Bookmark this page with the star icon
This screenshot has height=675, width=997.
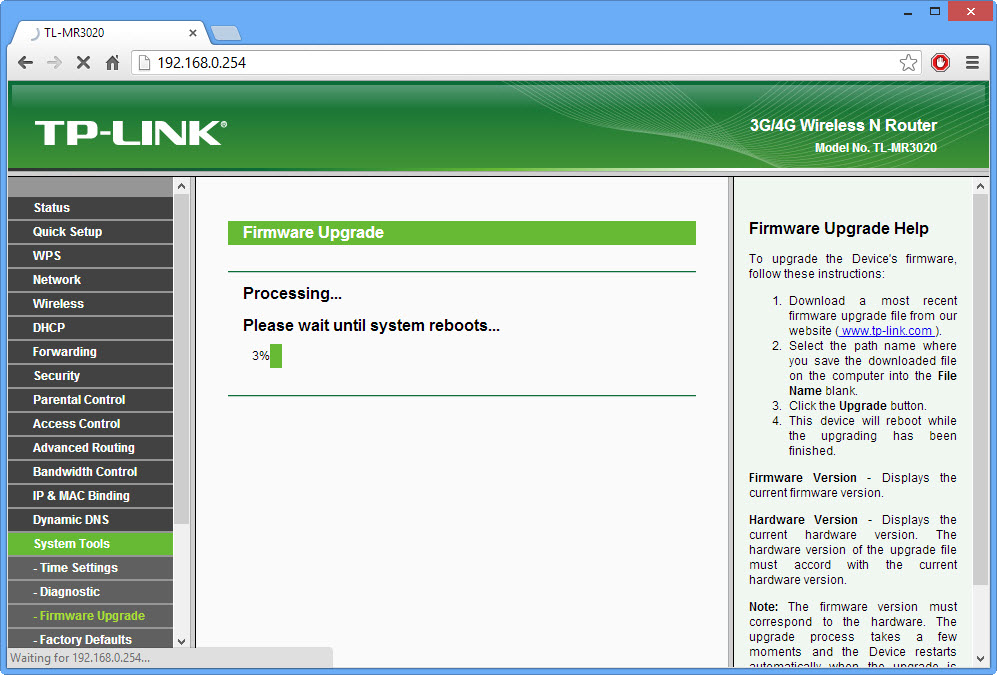(908, 62)
